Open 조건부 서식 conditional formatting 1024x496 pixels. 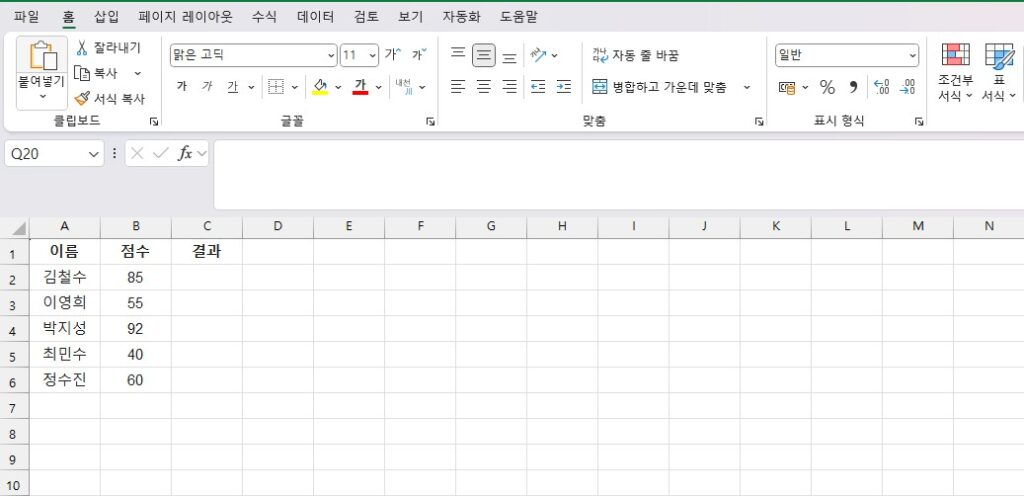955,72
